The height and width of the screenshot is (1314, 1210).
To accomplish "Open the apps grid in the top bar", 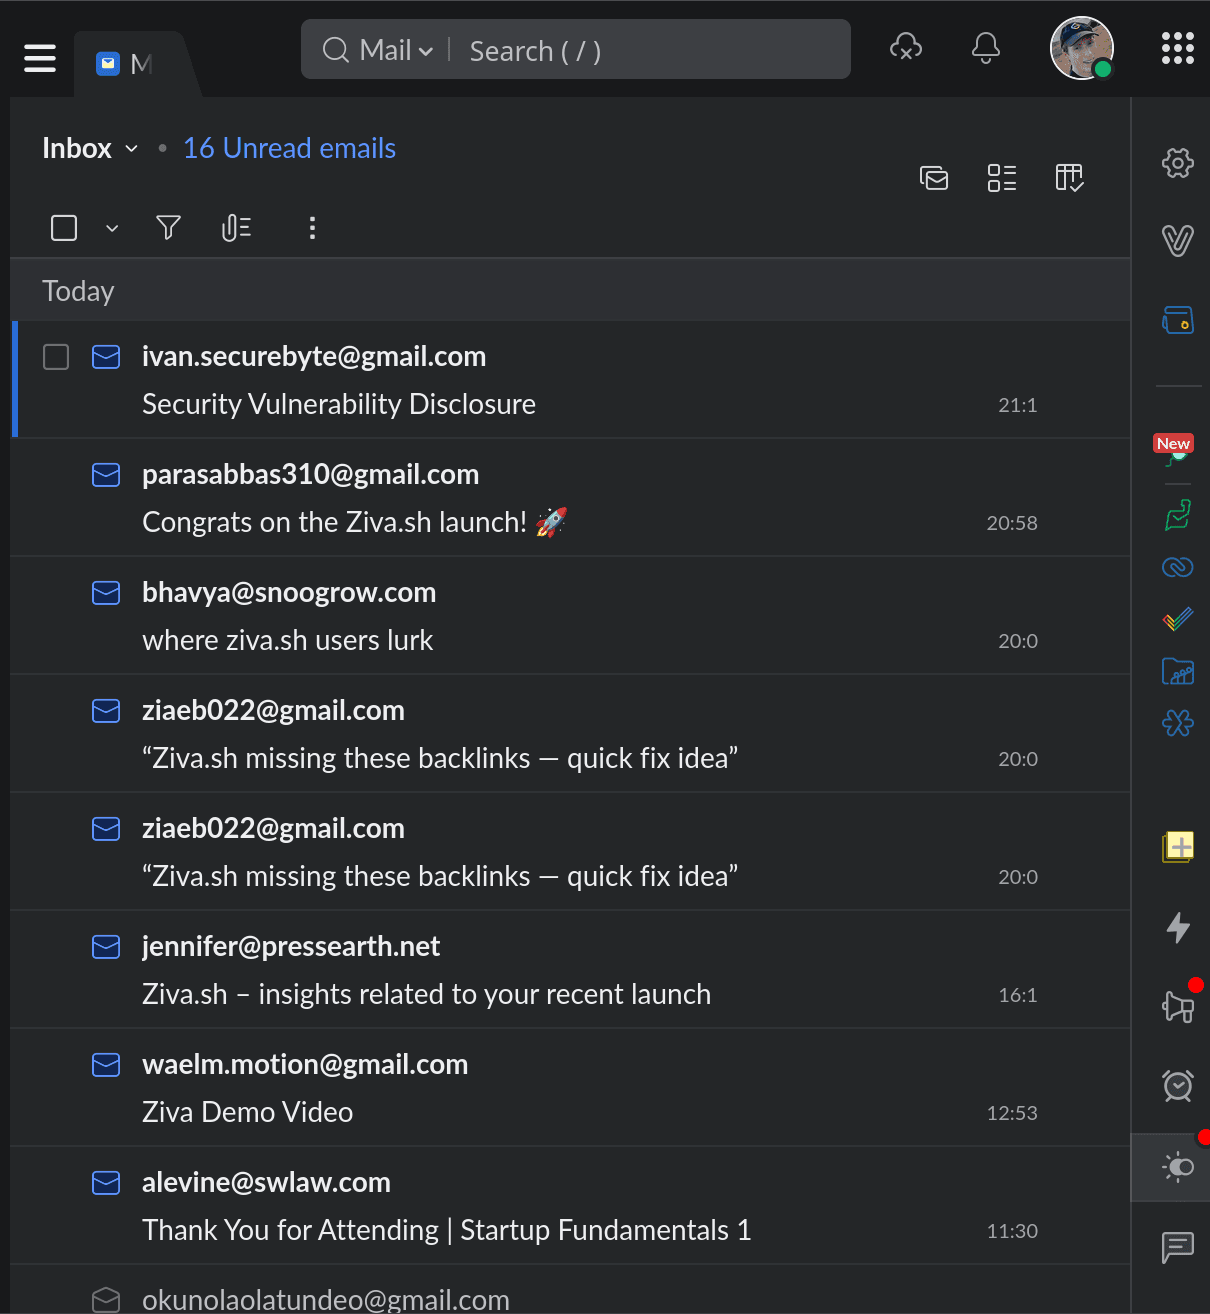I will pyautogui.click(x=1177, y=47).
